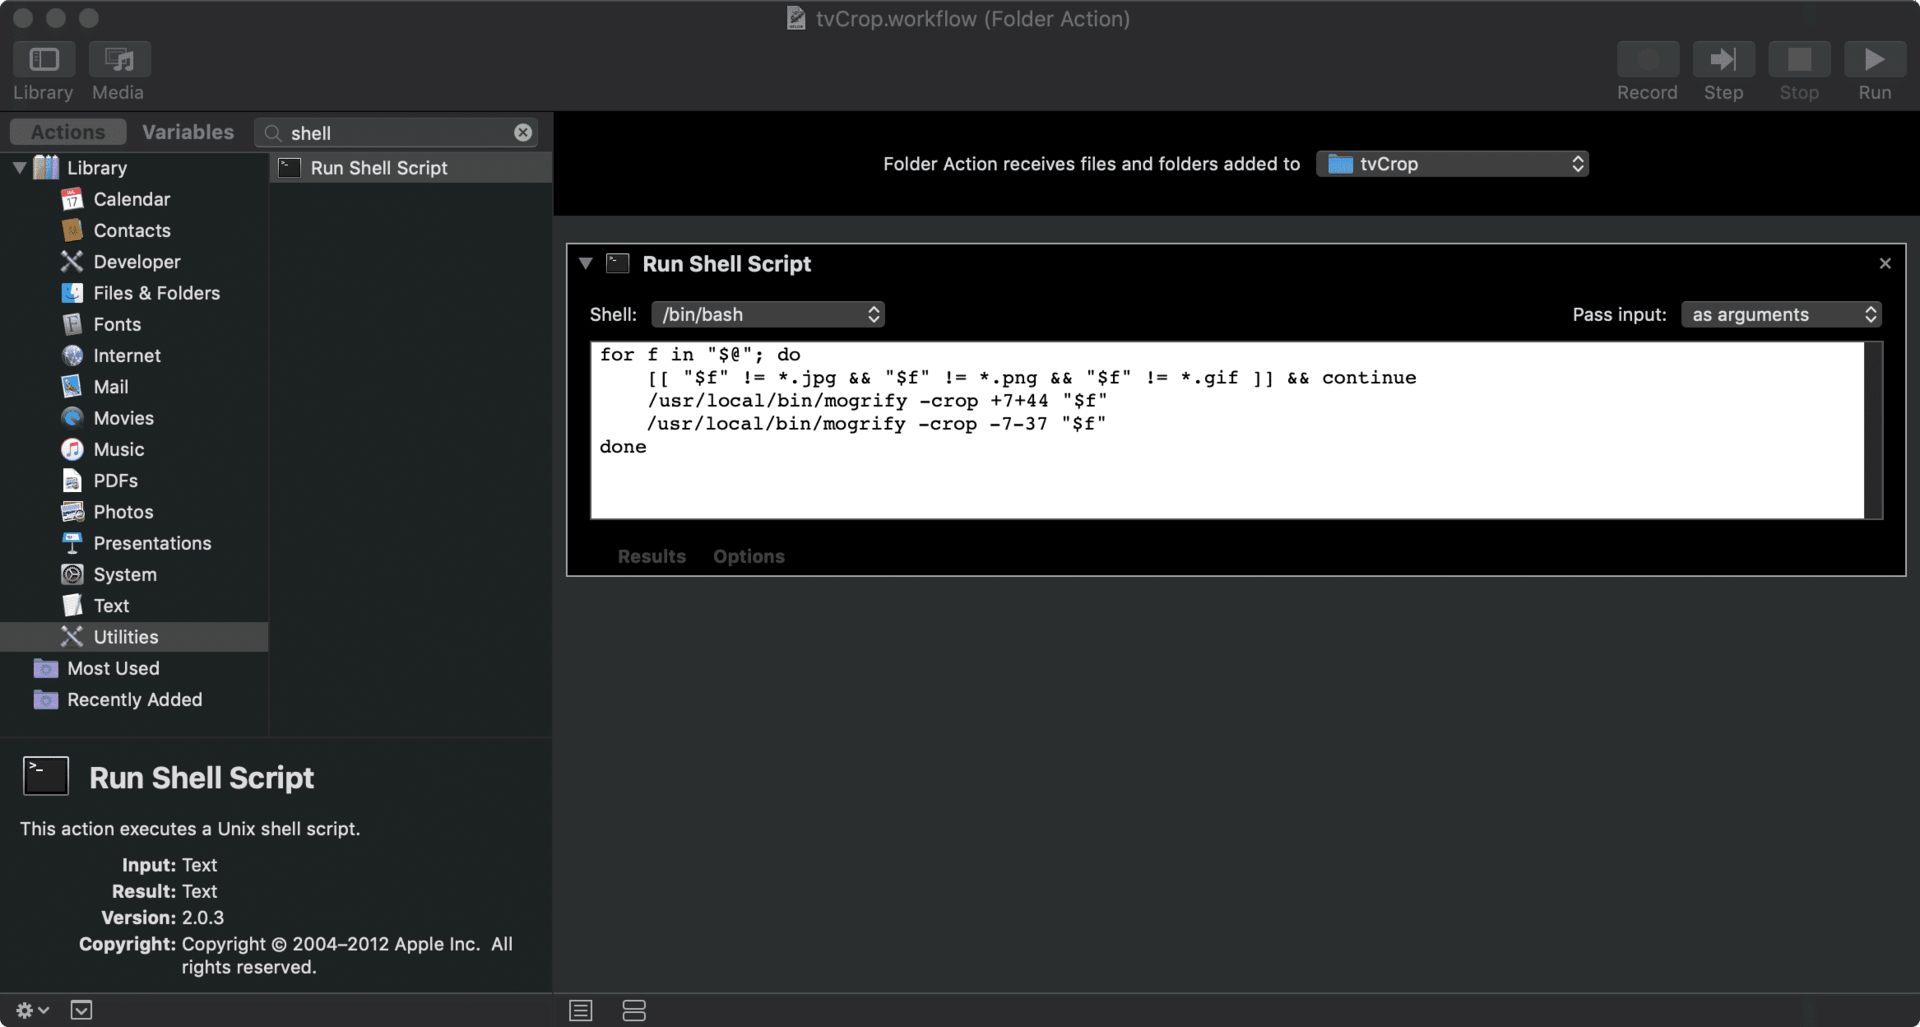Remove the Run Shell Script action
Viewport: 1920px width, 1027px height.
coord(1885,263)
